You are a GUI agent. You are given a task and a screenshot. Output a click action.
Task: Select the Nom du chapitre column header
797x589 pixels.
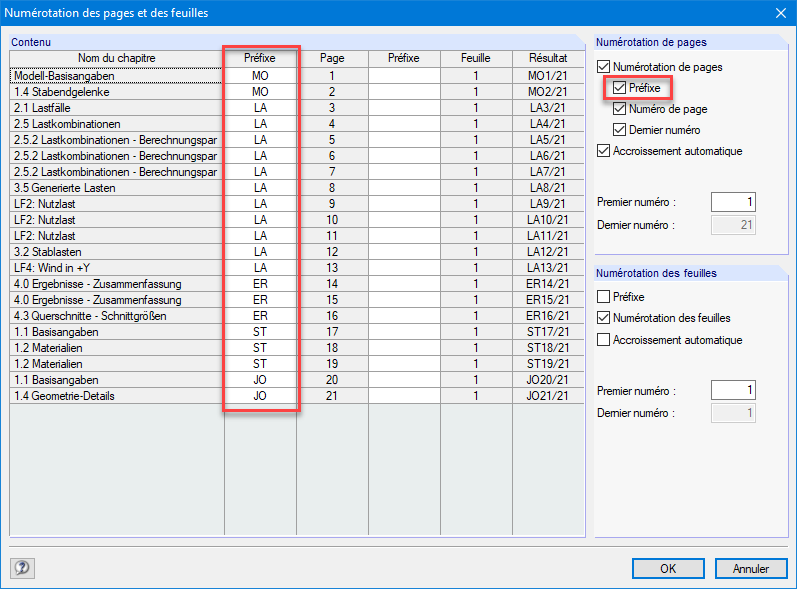point(116,58)
